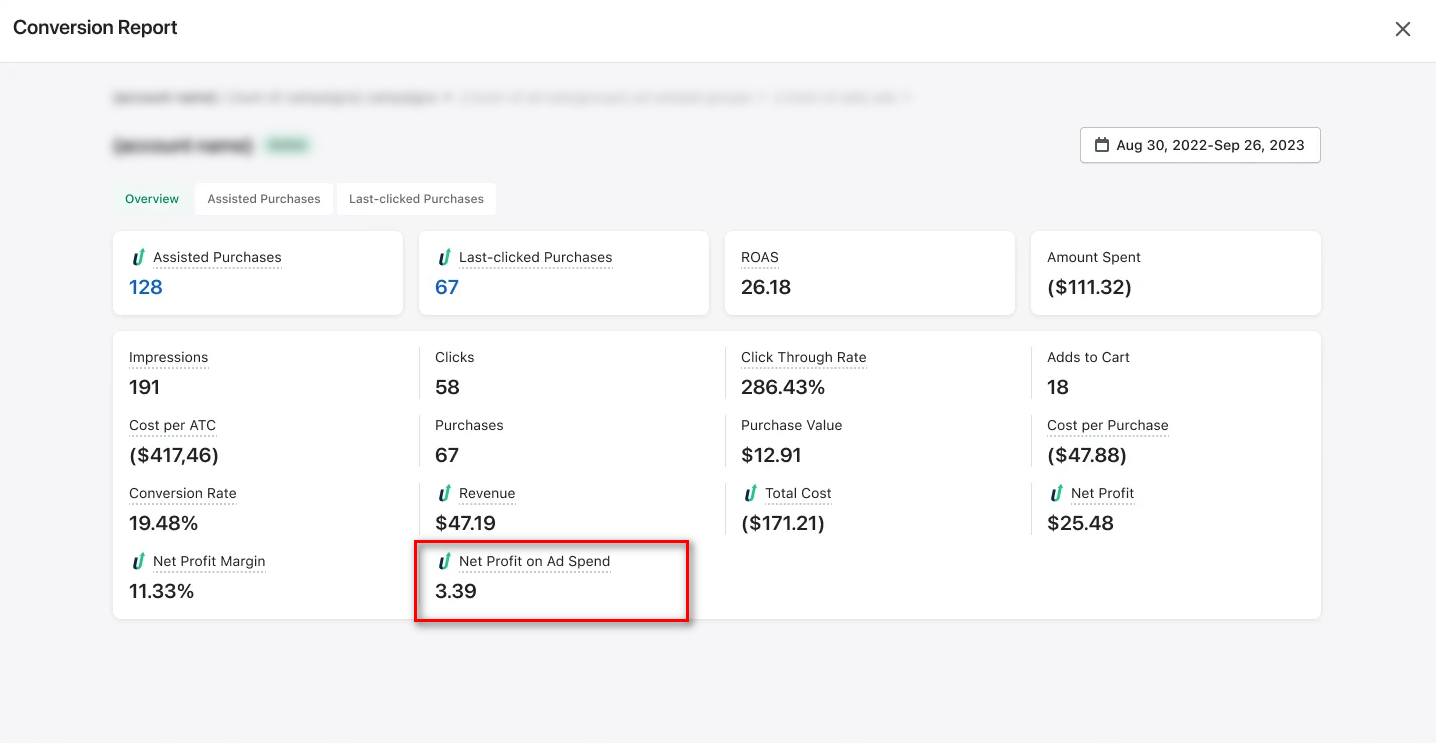Switch to the Assisted Purchases tab

pyautogui.click(x=263, y=198)
